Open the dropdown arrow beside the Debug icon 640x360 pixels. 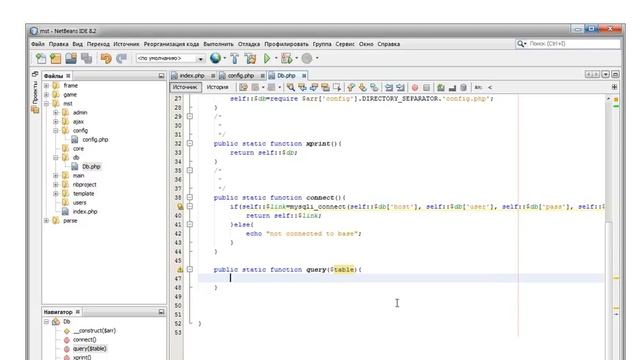[297, 58]
